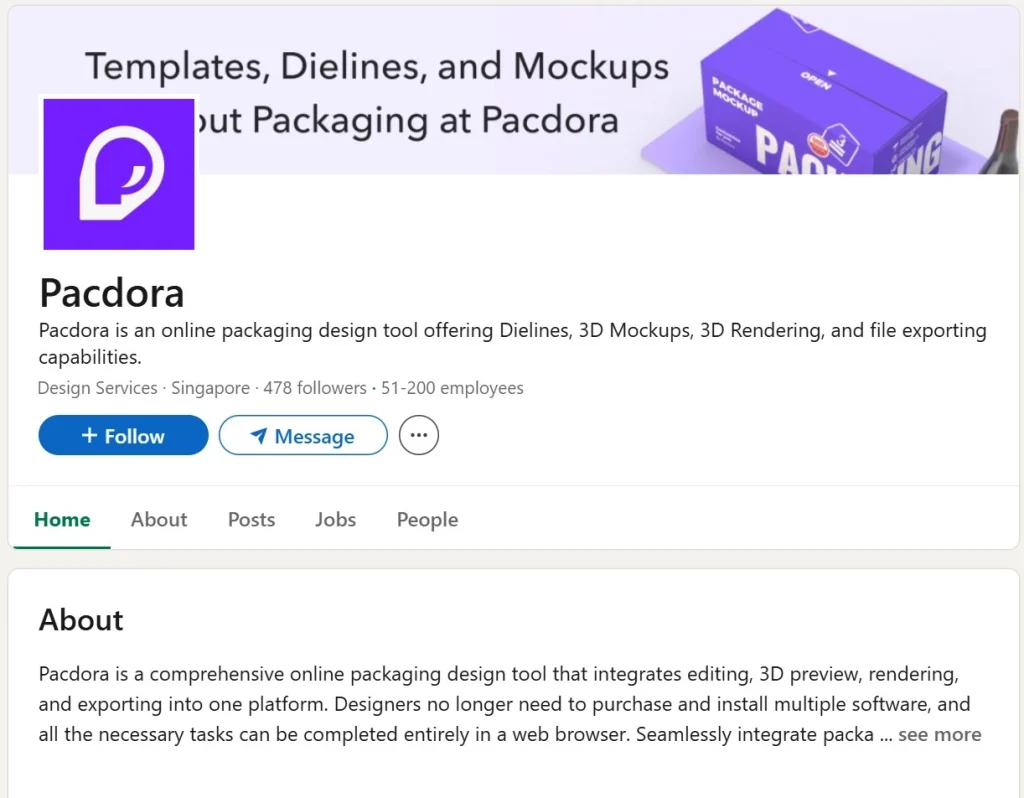1024x798 pixels.
Task: Click the Pacdora company name heading
Action: (x=112, y=293)
